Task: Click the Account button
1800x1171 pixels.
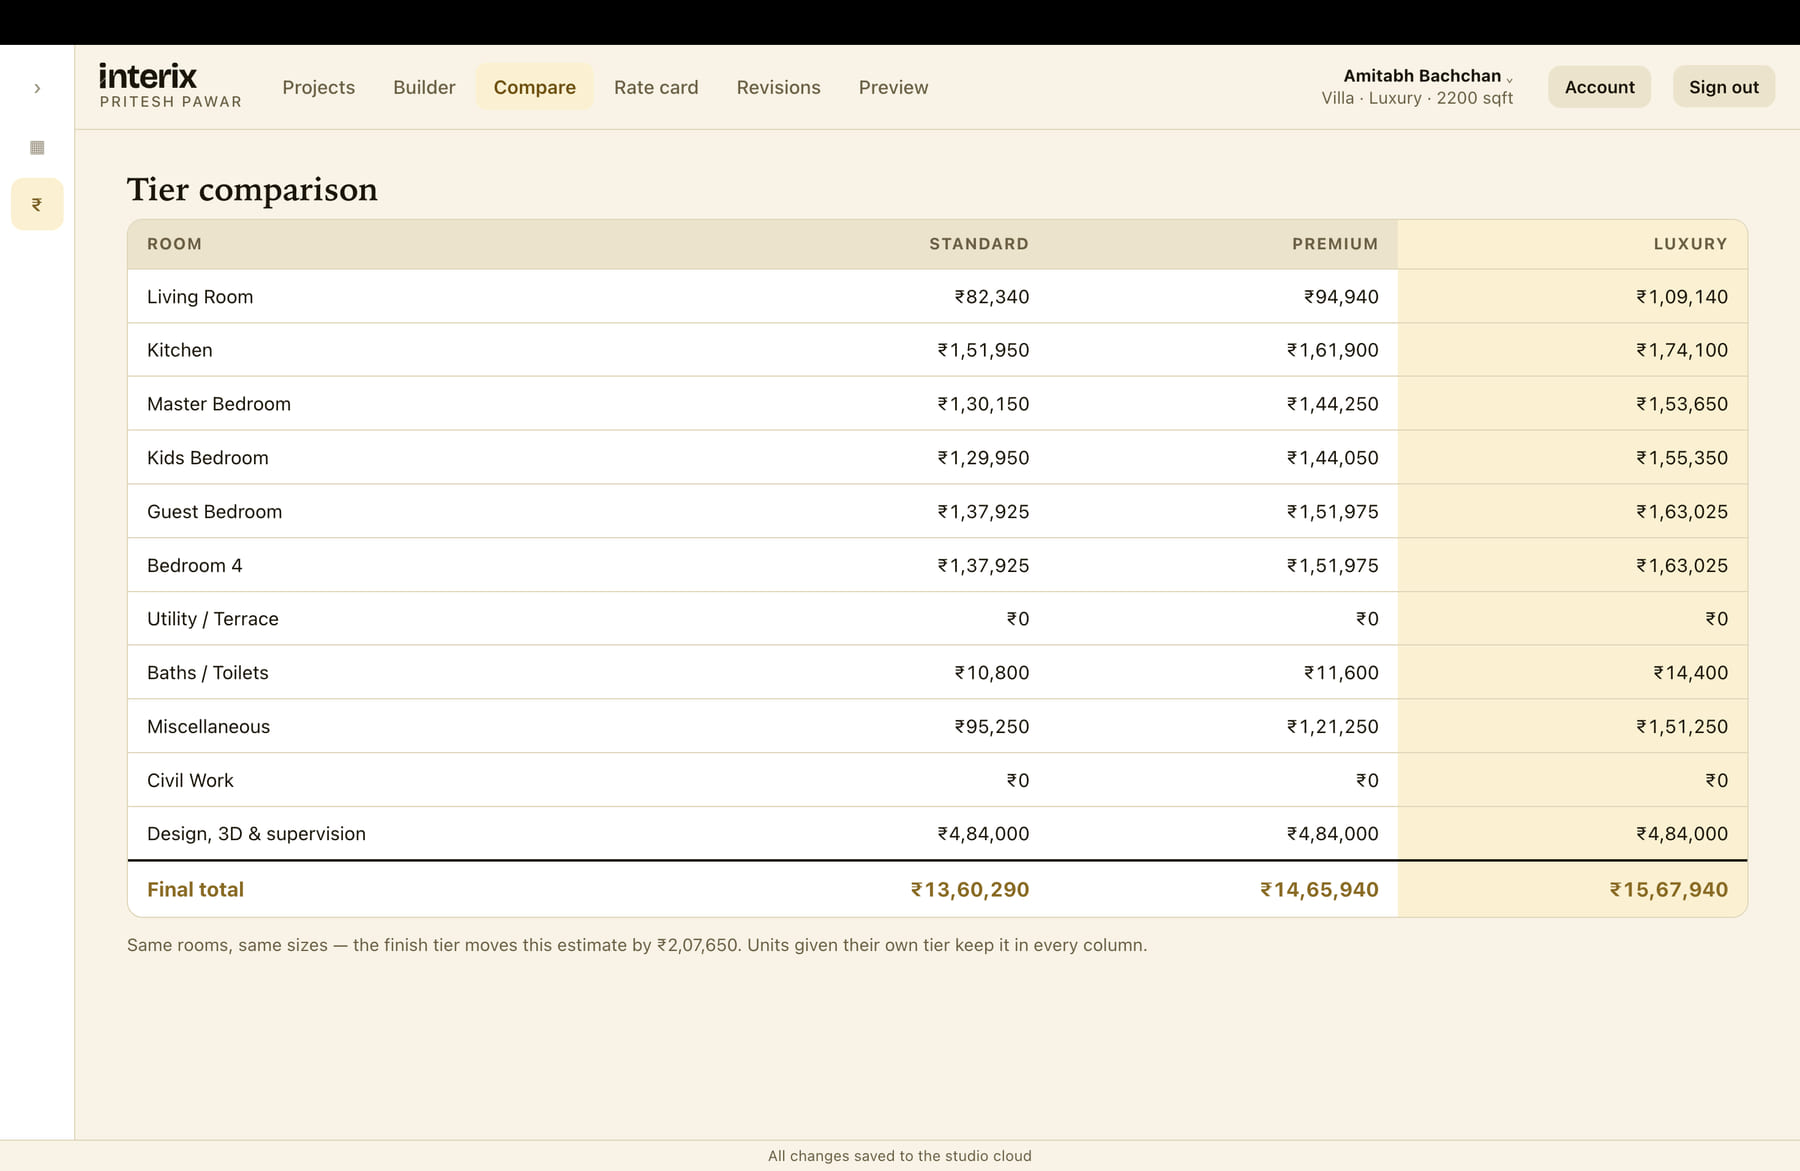Action: 1599,87
